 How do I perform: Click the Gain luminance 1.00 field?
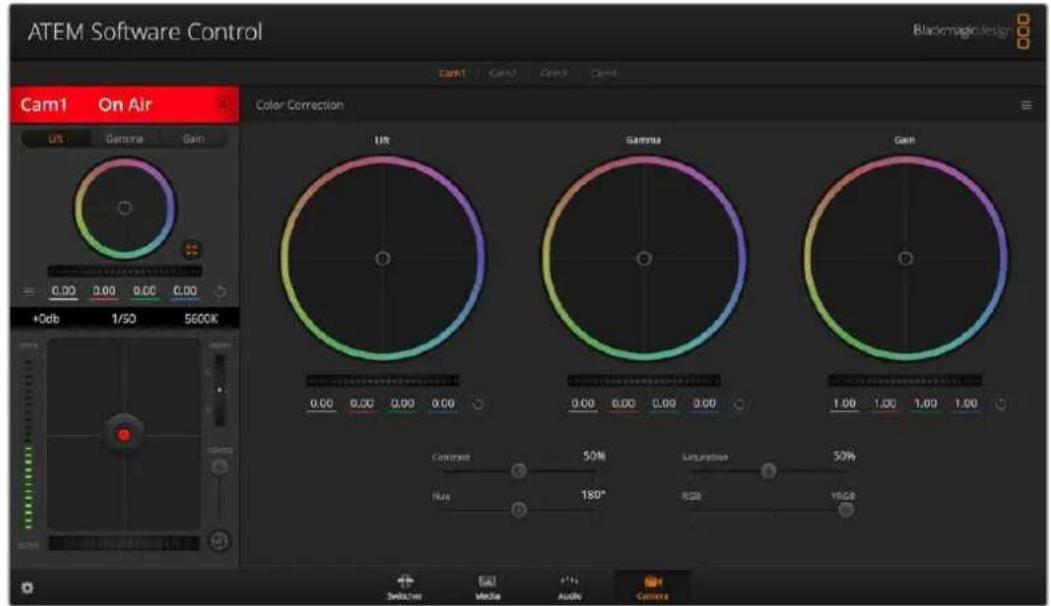coord(845,404)
